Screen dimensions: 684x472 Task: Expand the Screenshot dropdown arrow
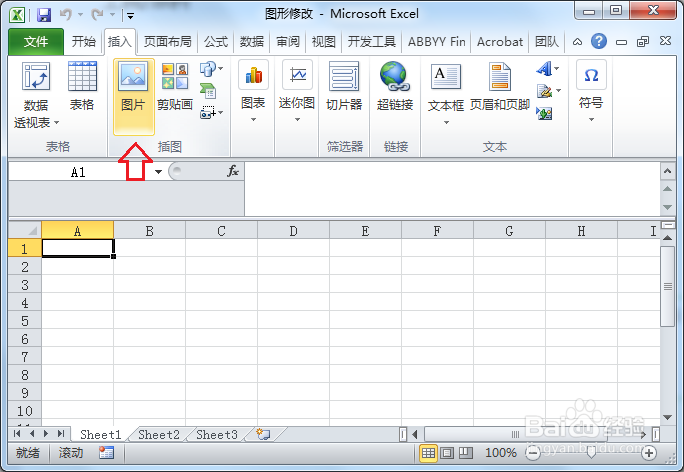click(221, 113)
